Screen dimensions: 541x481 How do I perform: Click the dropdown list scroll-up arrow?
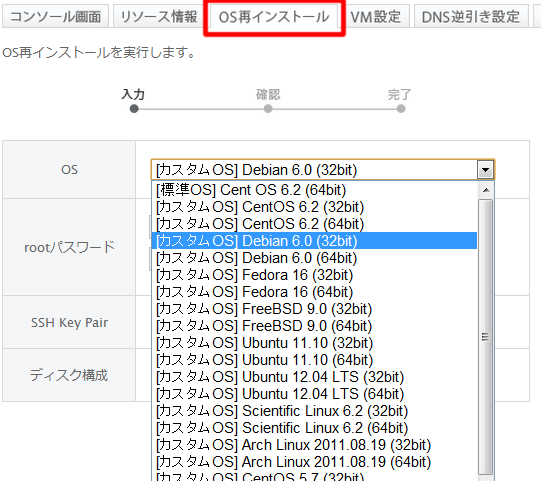[x=486, y=190]
